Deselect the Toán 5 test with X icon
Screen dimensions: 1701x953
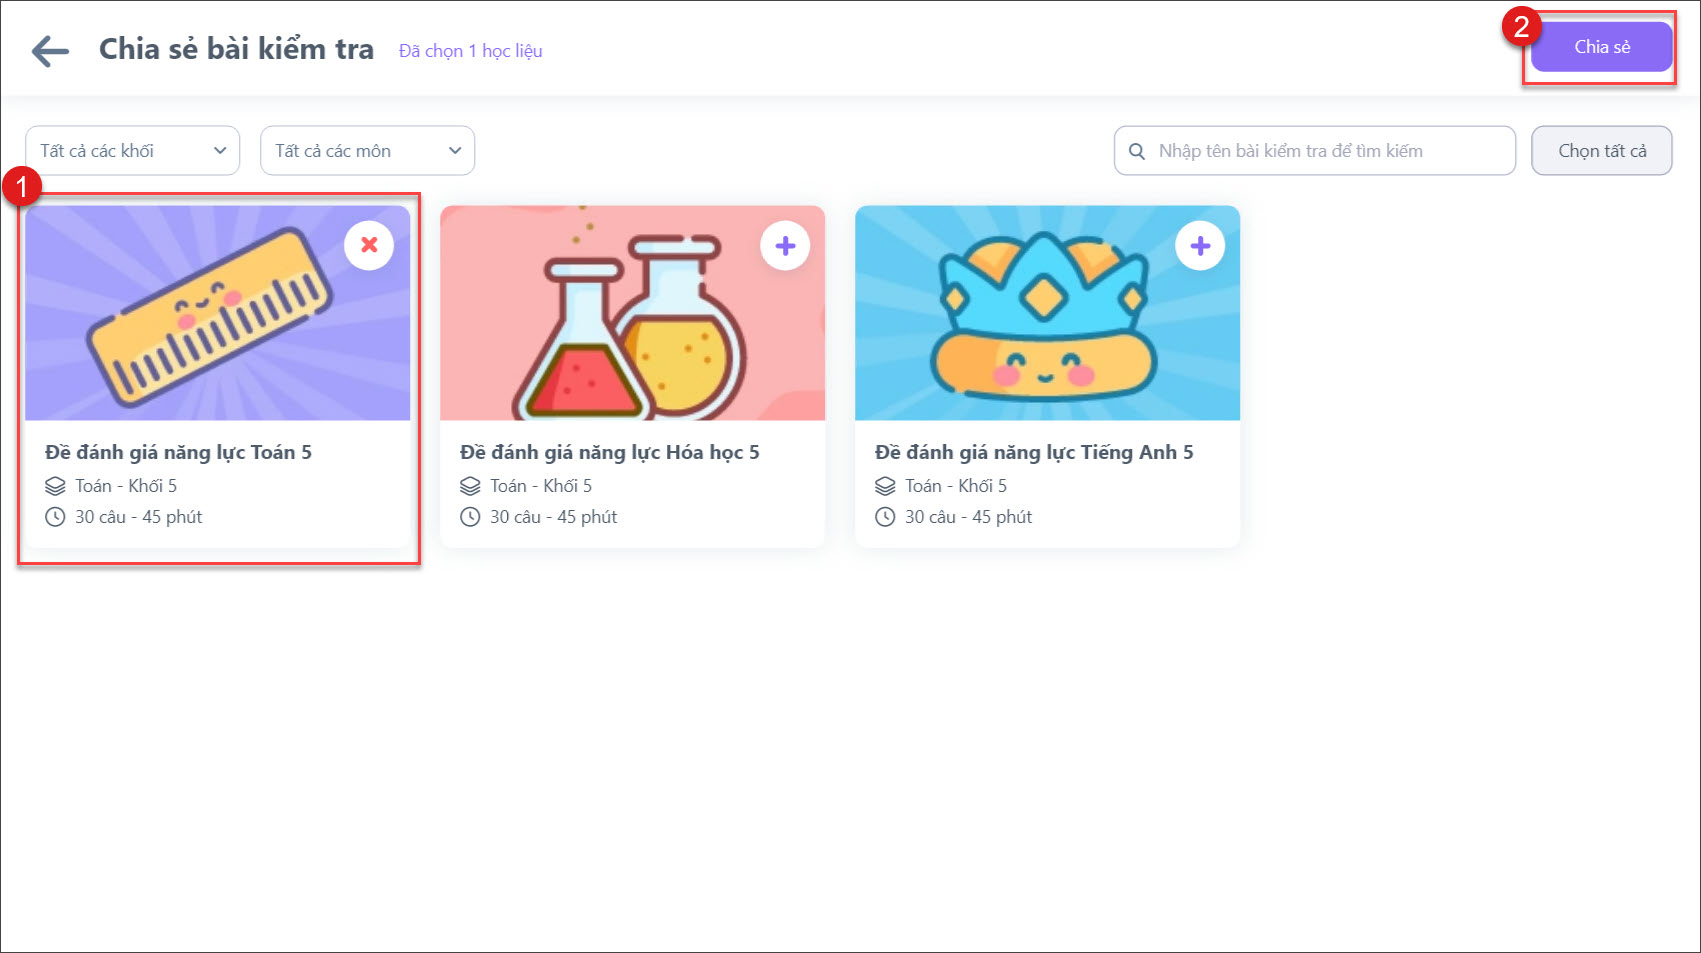[369, 245]
